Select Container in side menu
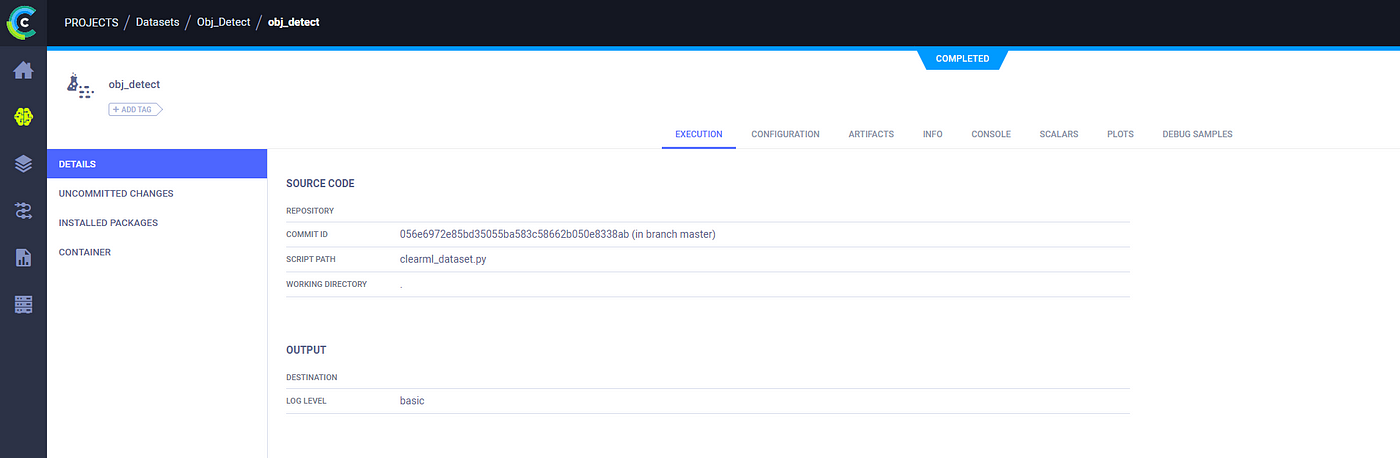1400x458 pixels. (85, 252)
